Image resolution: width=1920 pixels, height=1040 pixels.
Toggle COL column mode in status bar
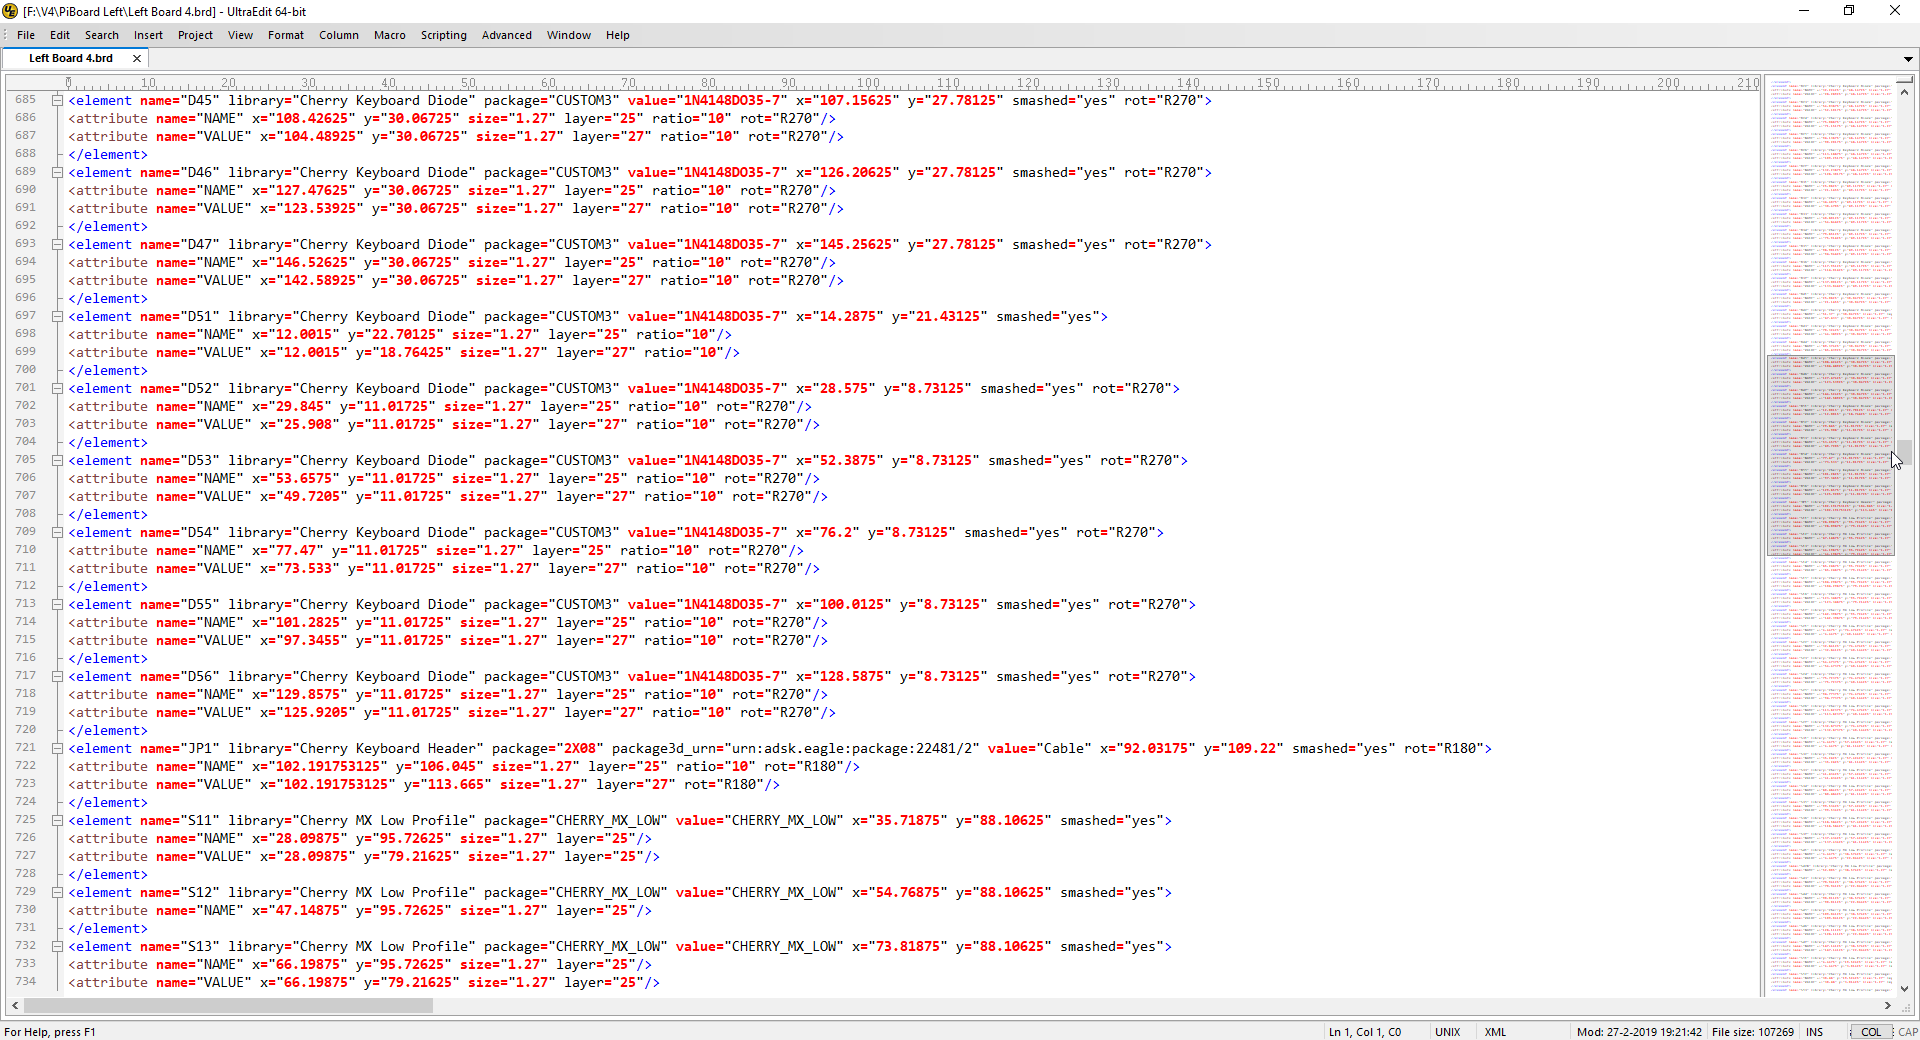[1871, 1032]
